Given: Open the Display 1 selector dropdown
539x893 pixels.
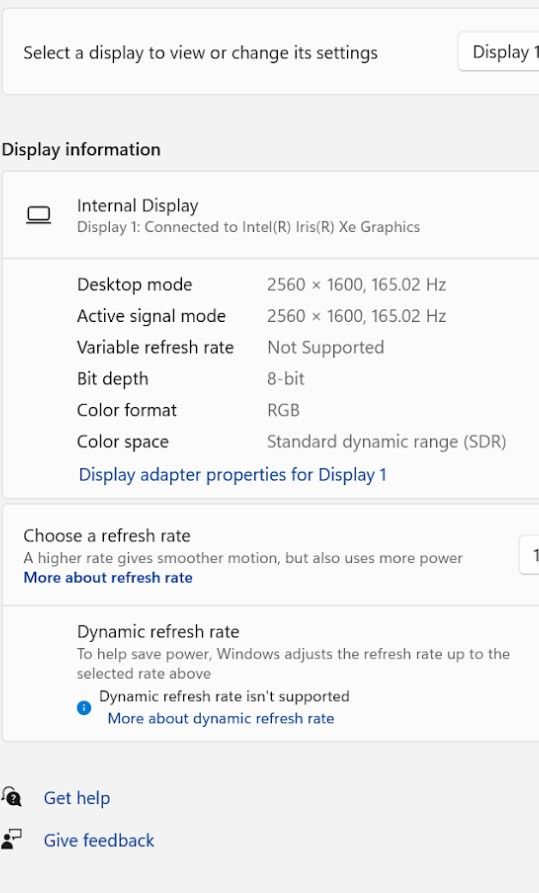Looking at the screenshot, I should (x=499, y=52).
